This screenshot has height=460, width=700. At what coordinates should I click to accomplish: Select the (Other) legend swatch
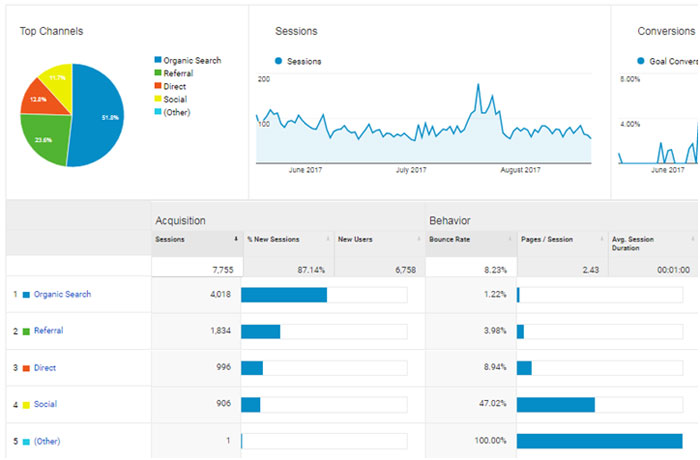158,111
